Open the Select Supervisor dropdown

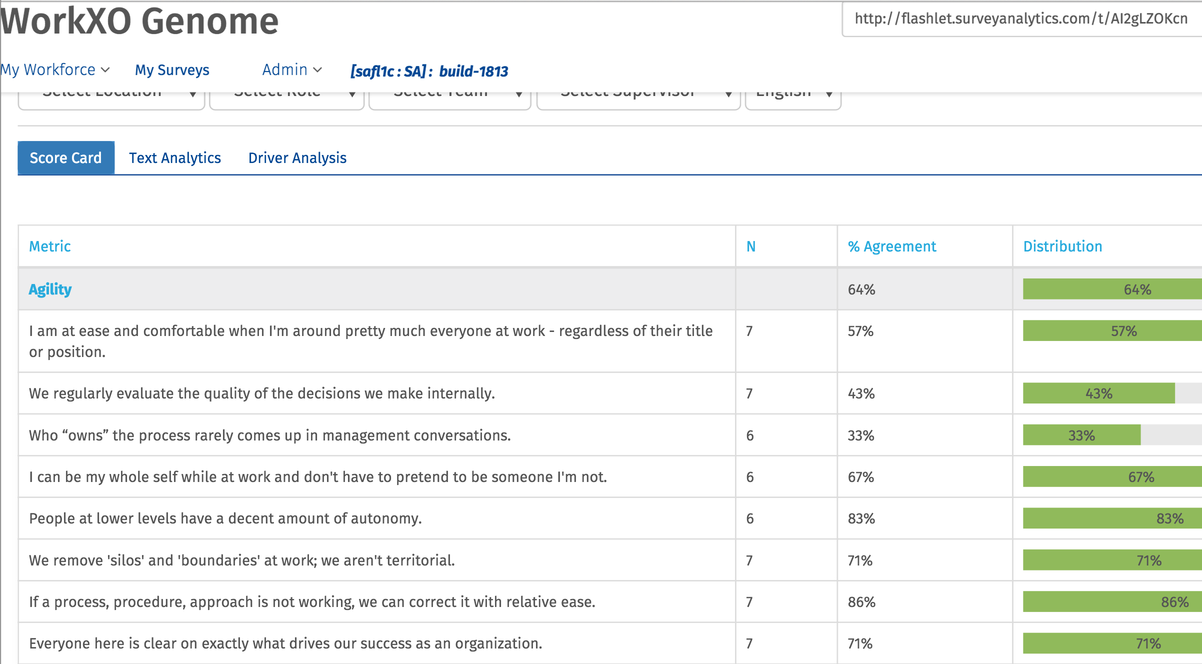(638, 95)
